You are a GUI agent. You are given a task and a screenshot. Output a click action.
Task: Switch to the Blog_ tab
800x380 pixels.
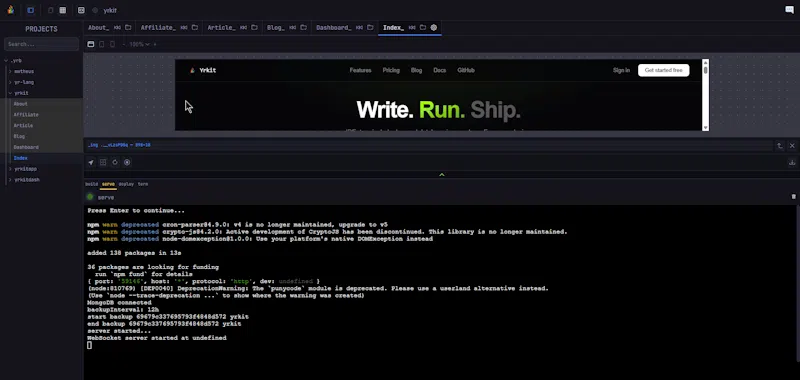tap(276, 28)
